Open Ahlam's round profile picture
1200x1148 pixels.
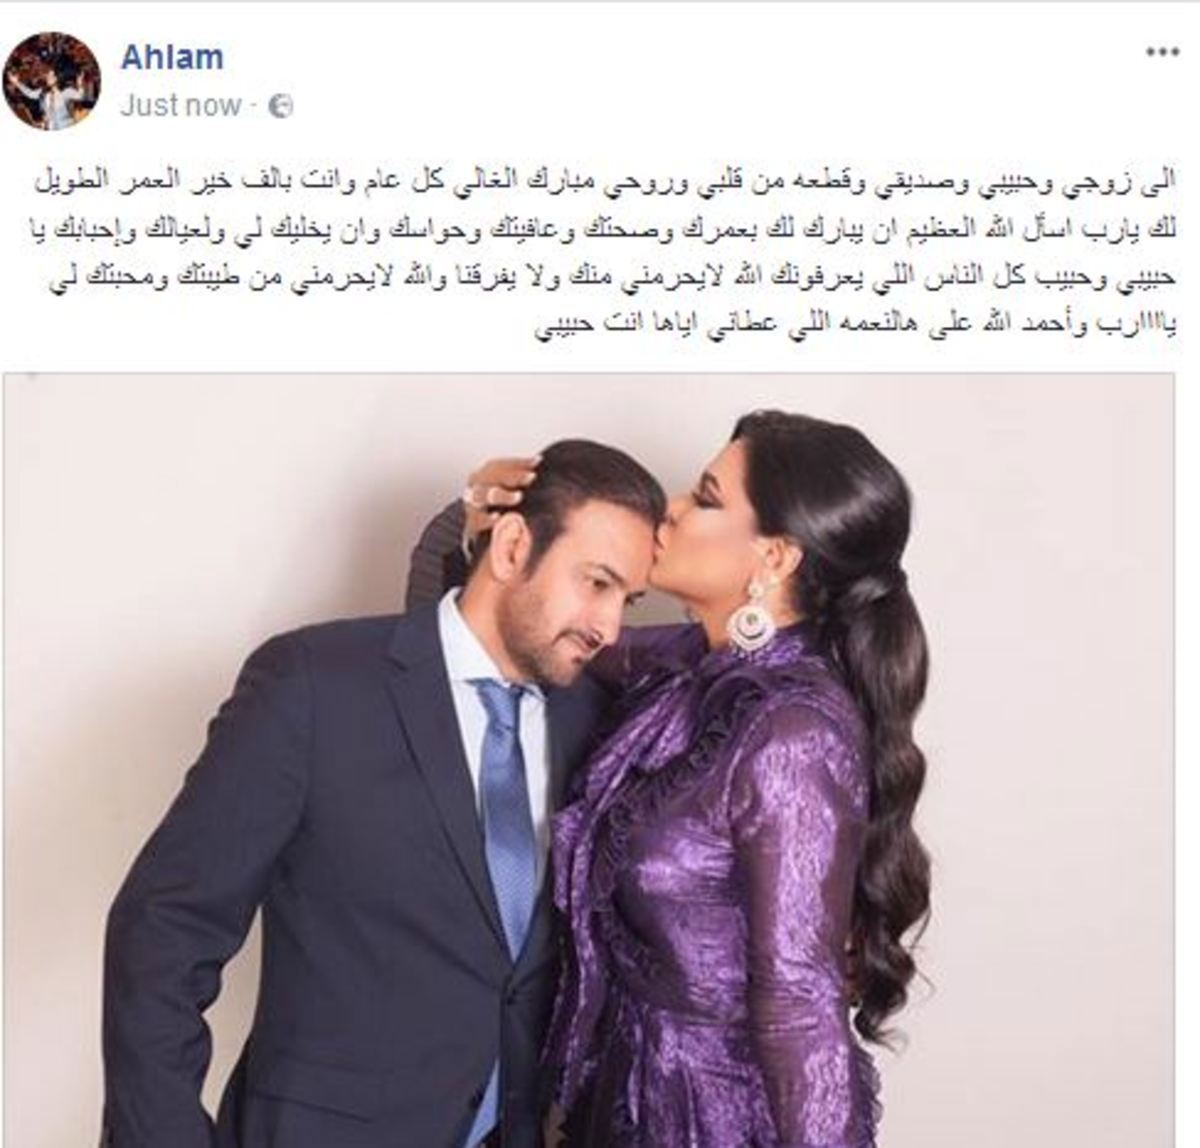[52, 80]
